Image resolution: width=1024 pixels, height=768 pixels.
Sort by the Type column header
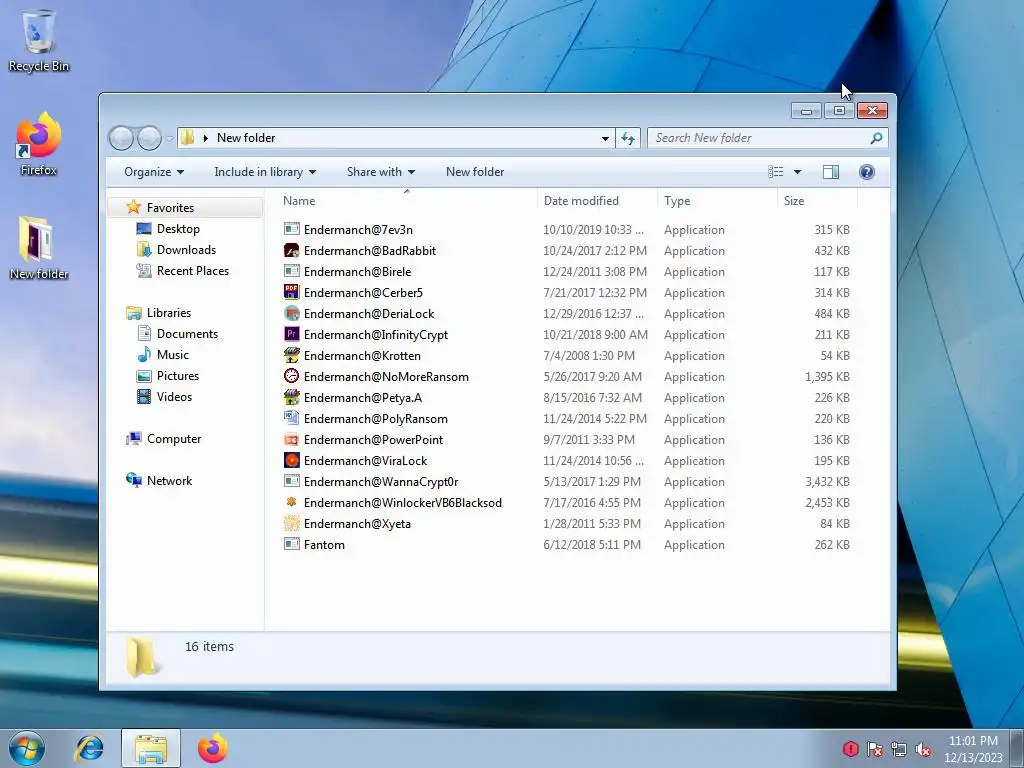(x=718, y=200)
